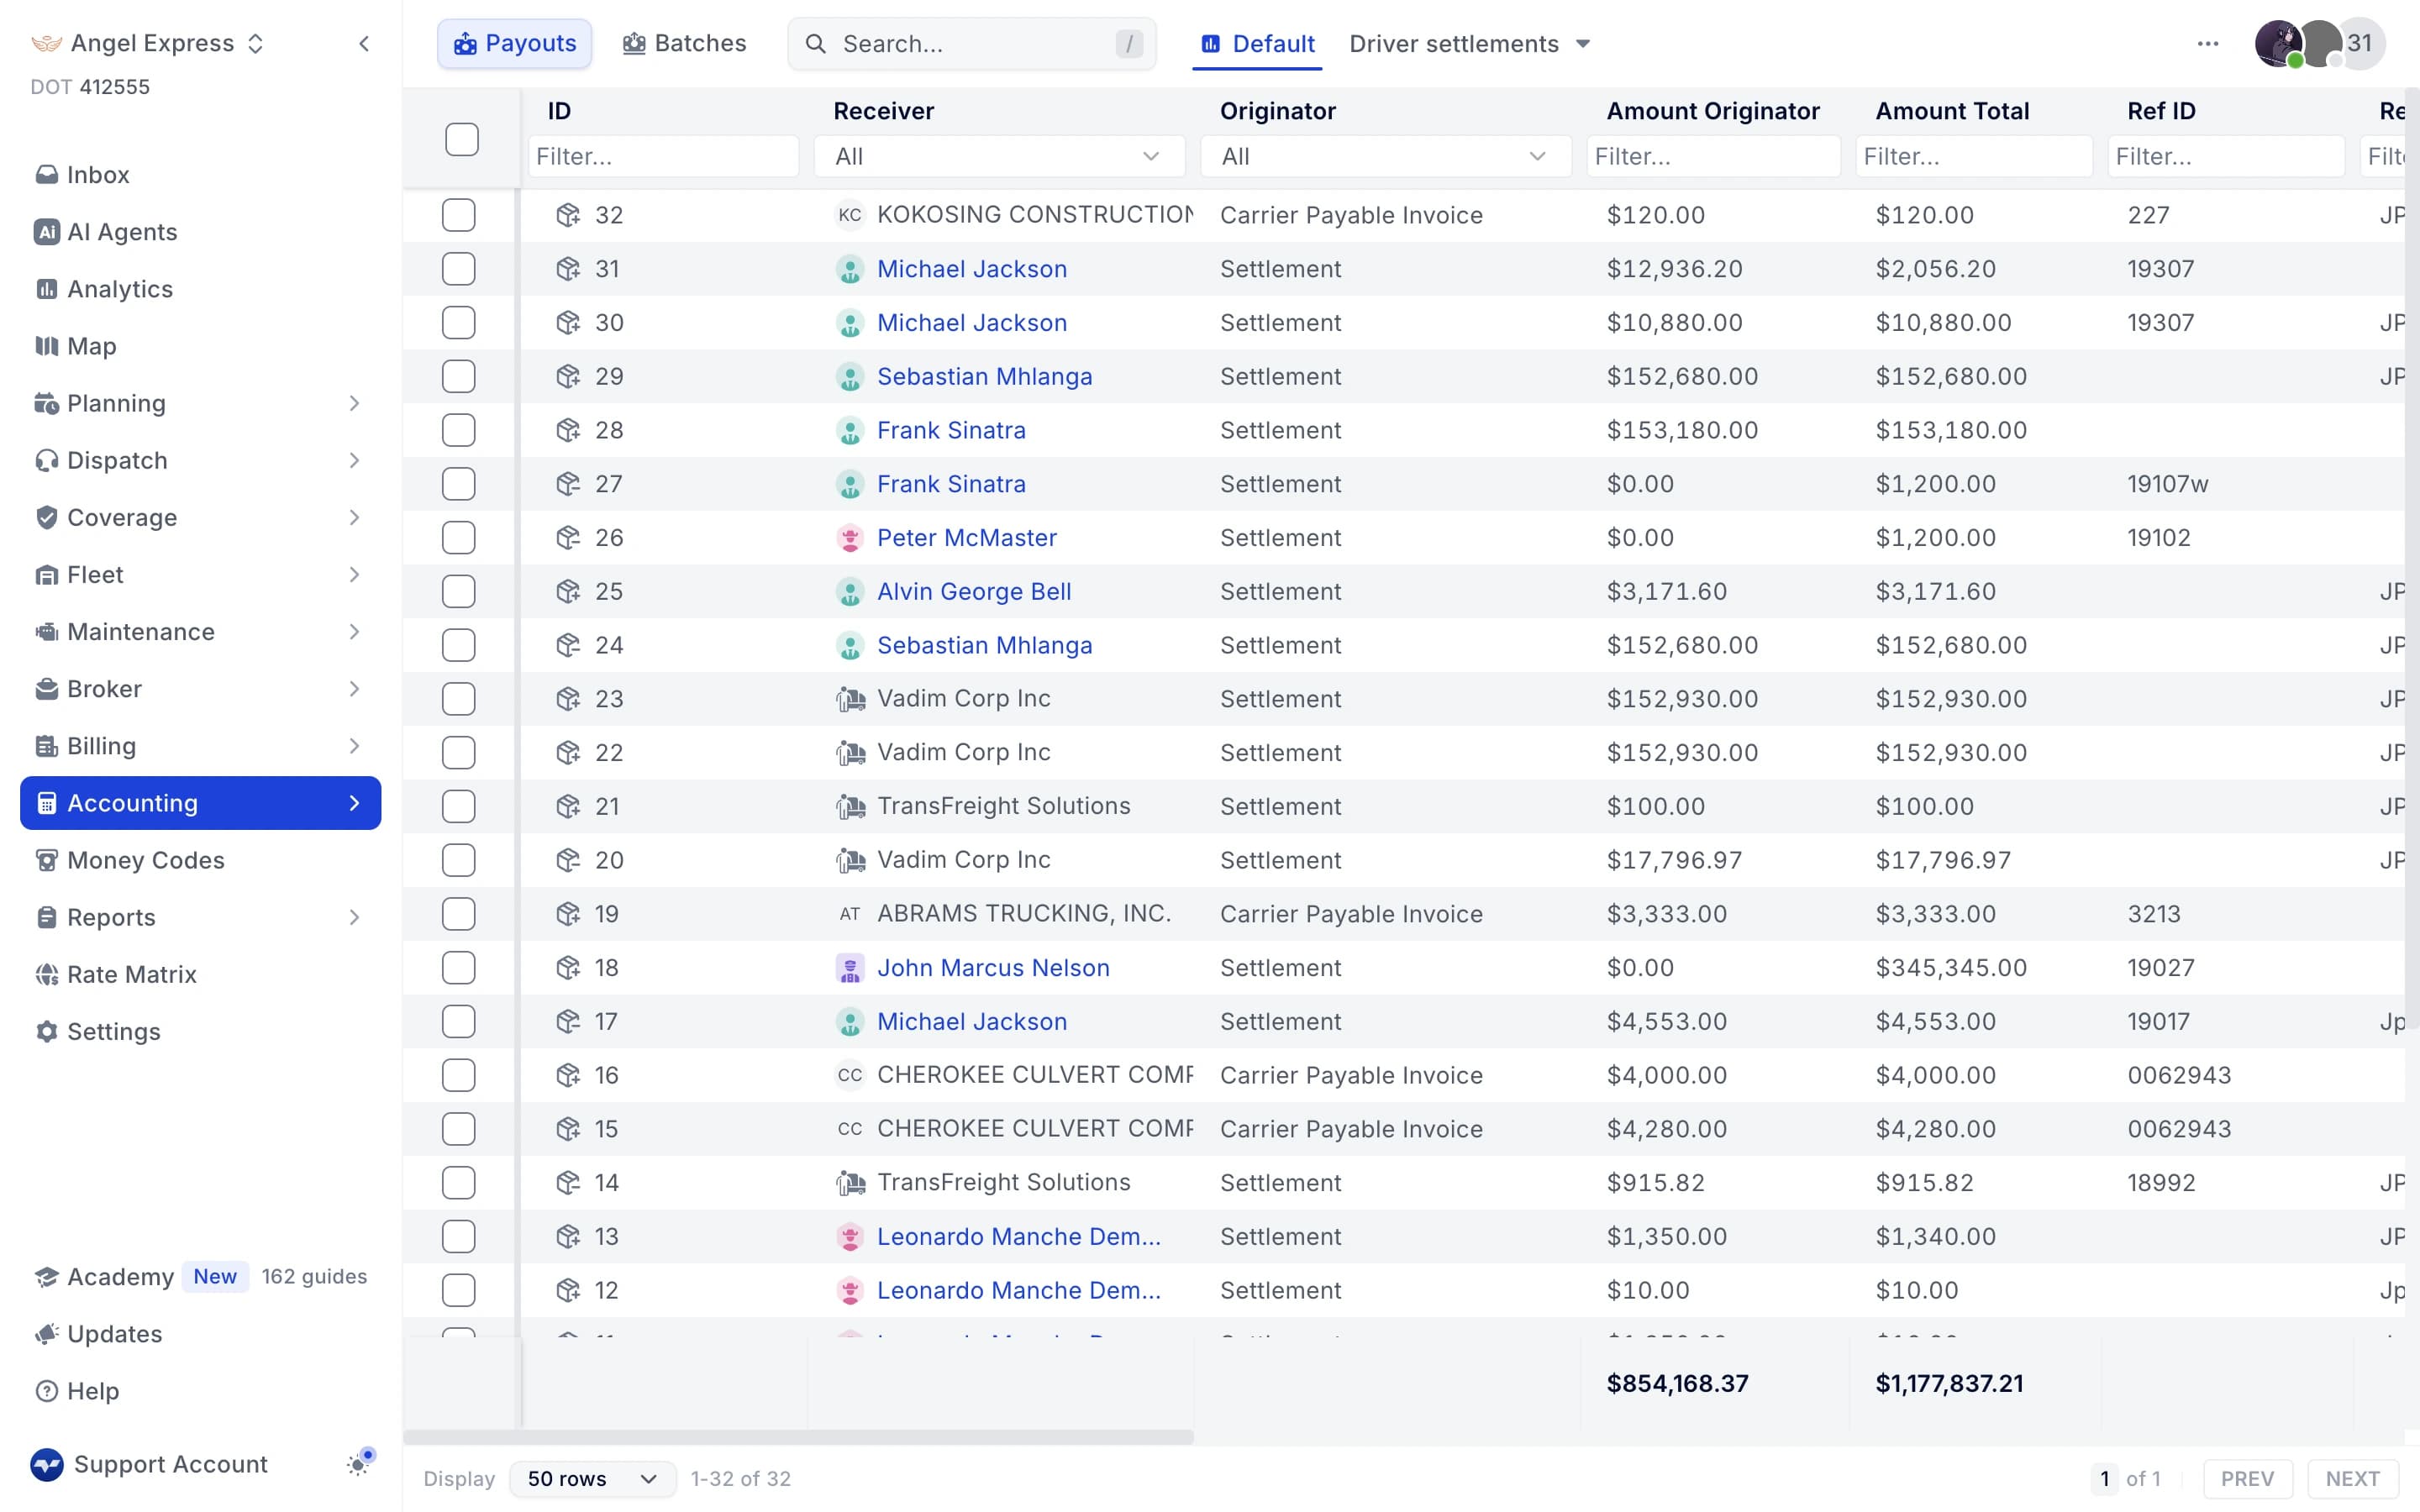Select the Default view tab
This screenshot has height=1512, width=2420.
pyautogui.click(x=1257, y=44)
